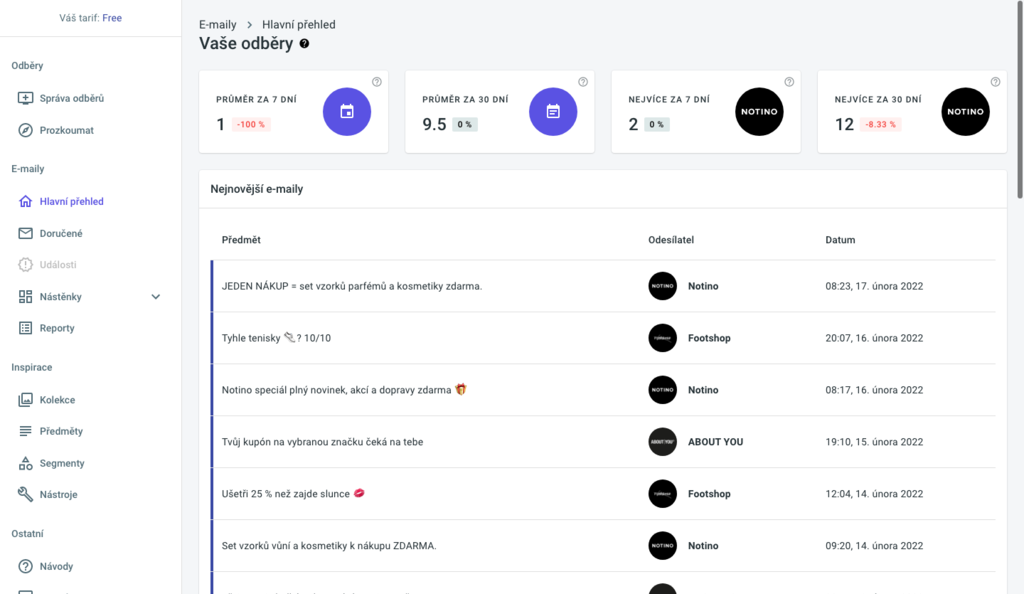Click the Doručené envelope icon
The image size is (1024, 594).
25,233
